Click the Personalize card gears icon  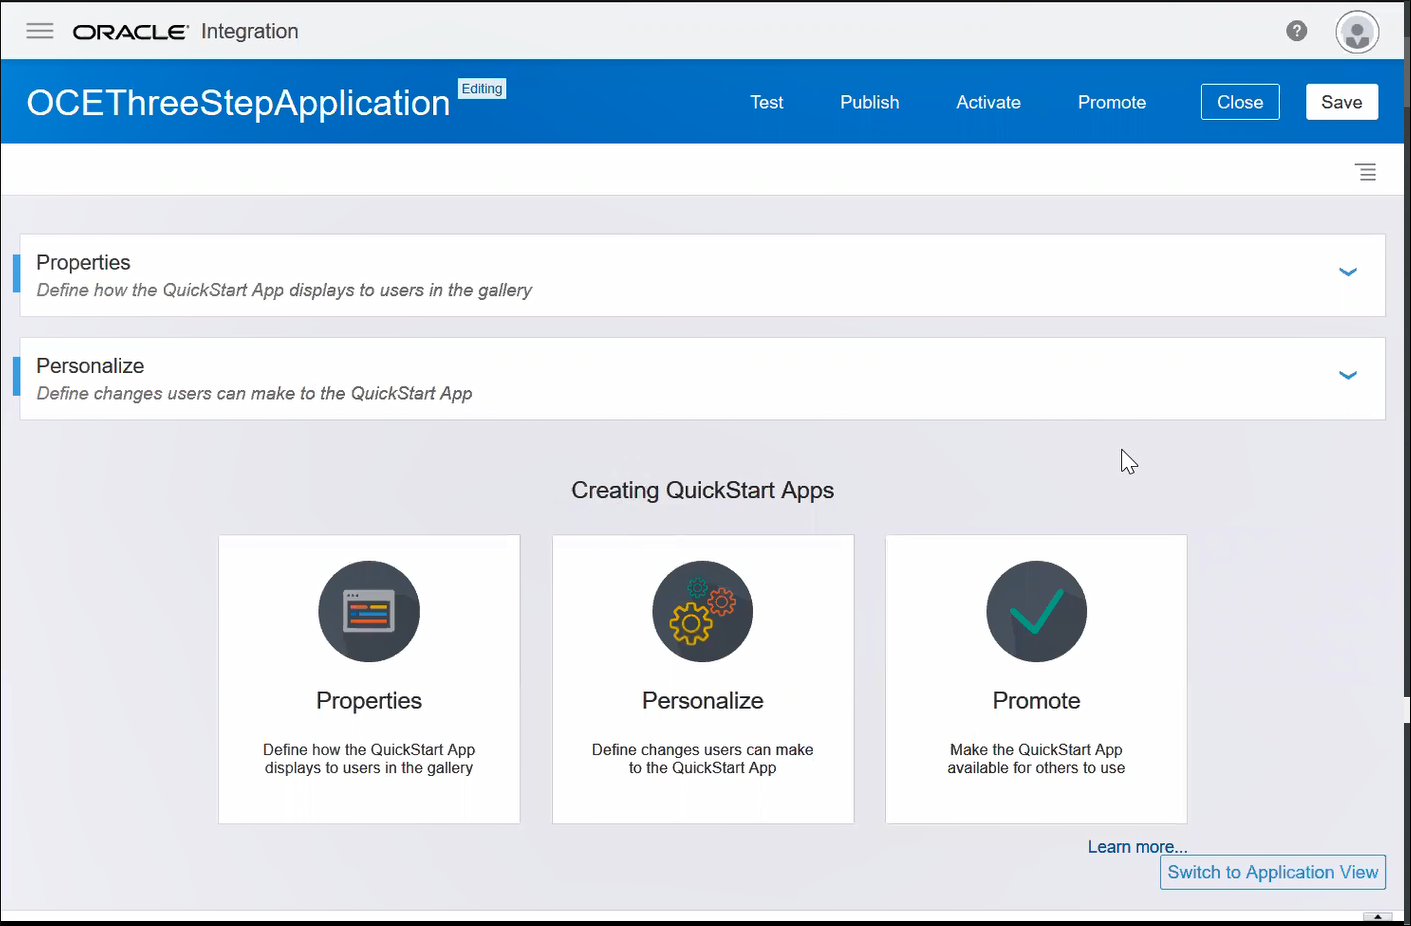(703, 611)
